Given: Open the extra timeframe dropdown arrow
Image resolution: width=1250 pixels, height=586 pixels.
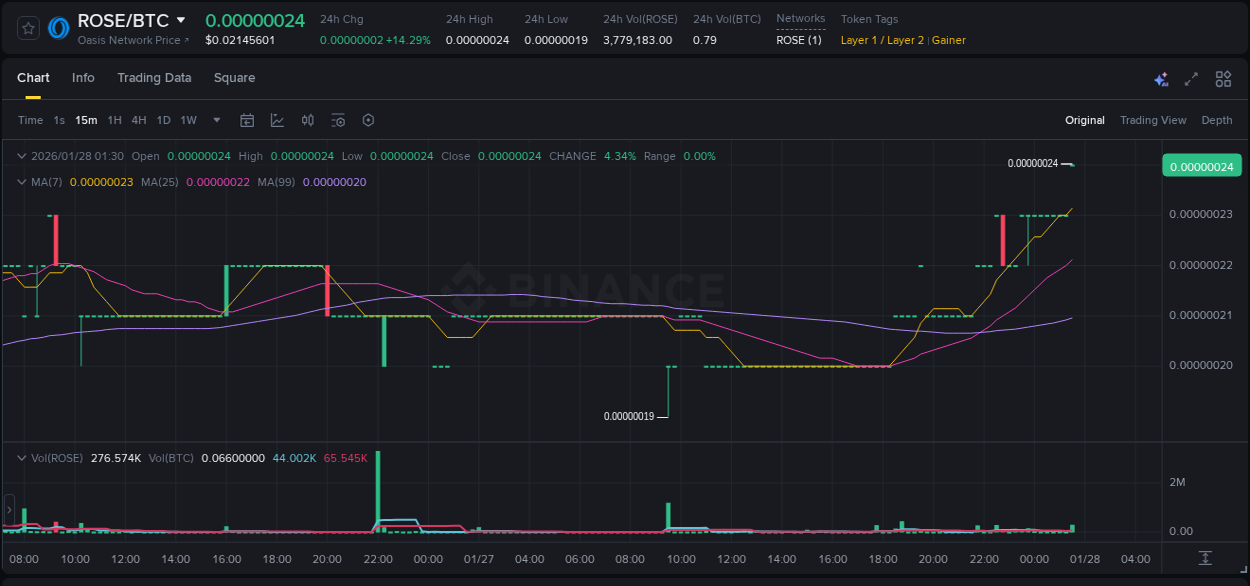Looking at the screenshot, I should 216,120.
